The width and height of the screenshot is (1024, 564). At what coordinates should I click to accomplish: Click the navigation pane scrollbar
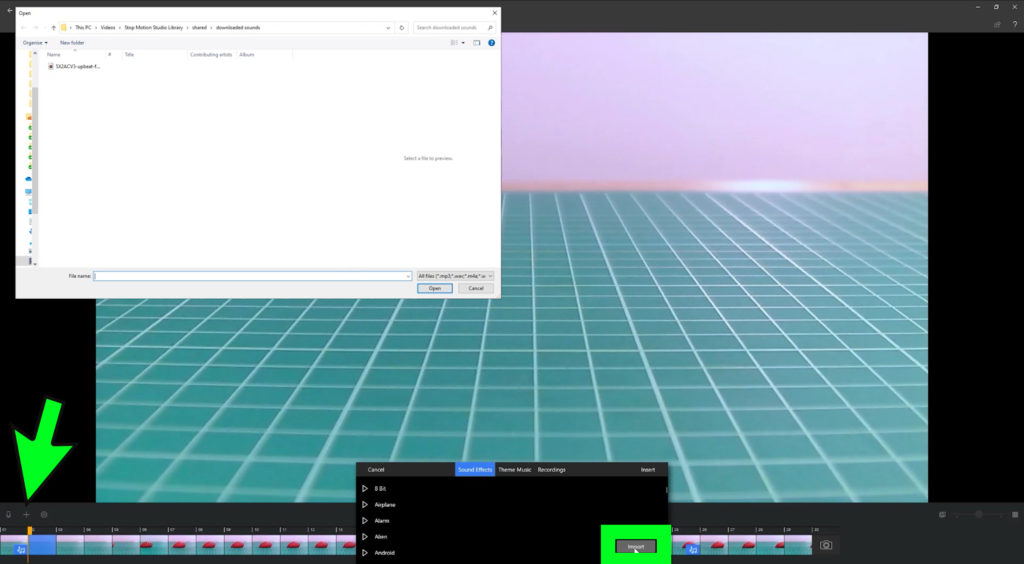coord(35,150)
